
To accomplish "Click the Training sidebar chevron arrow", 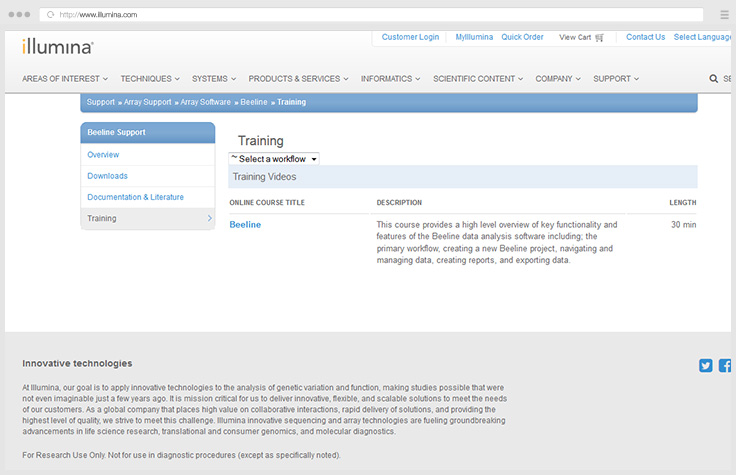I will pyautogui.click(x=209, y=218).
